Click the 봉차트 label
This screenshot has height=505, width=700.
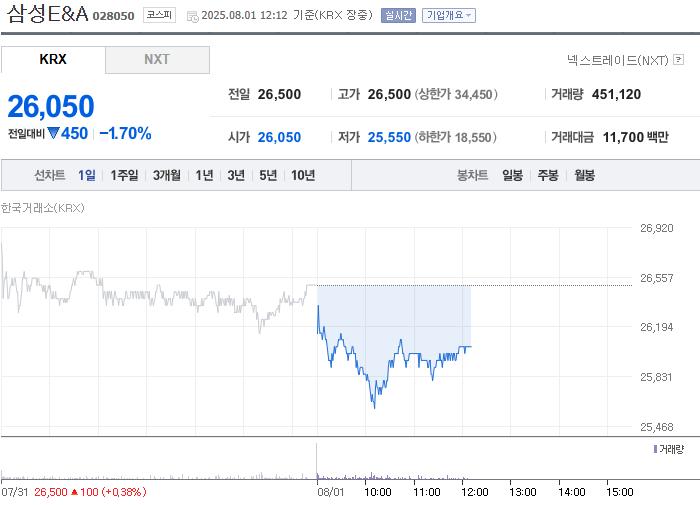[x=472, y=175]
